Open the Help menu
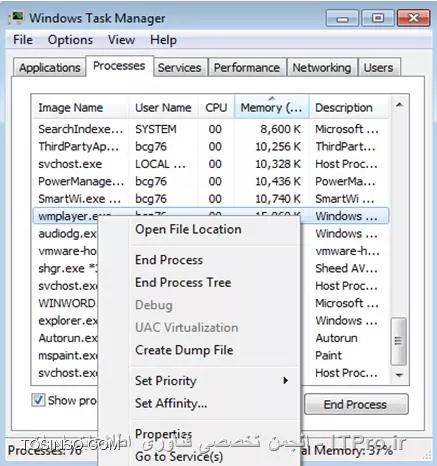This screenshot has width=437, height=466. 163,40
